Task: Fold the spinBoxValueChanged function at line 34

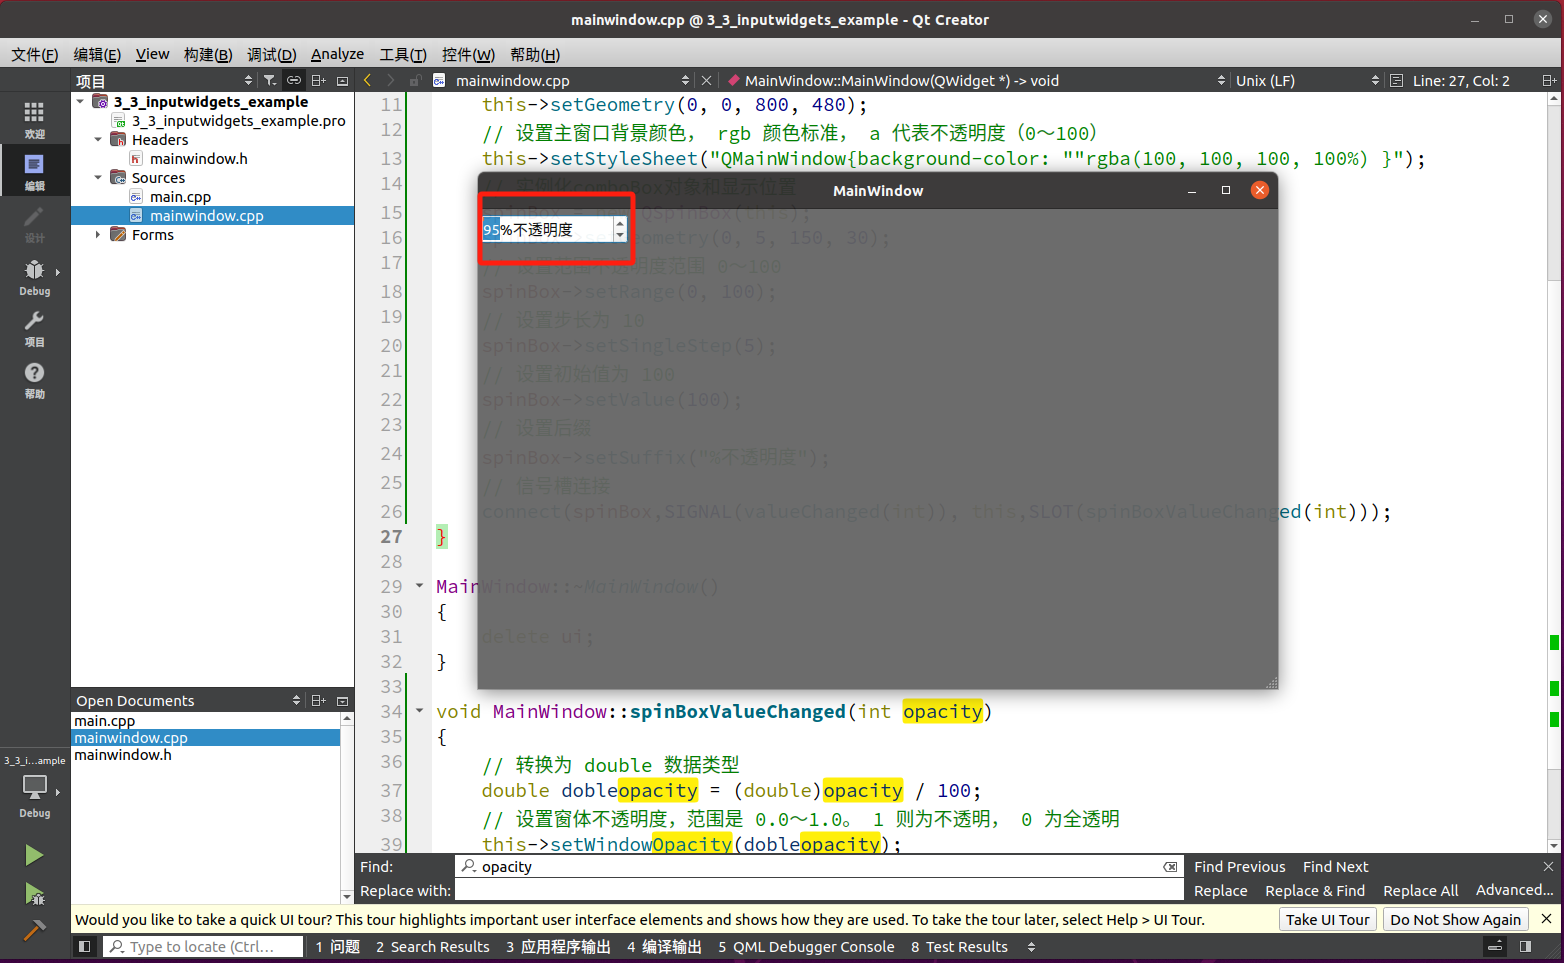Action: (x=419, y=711)
